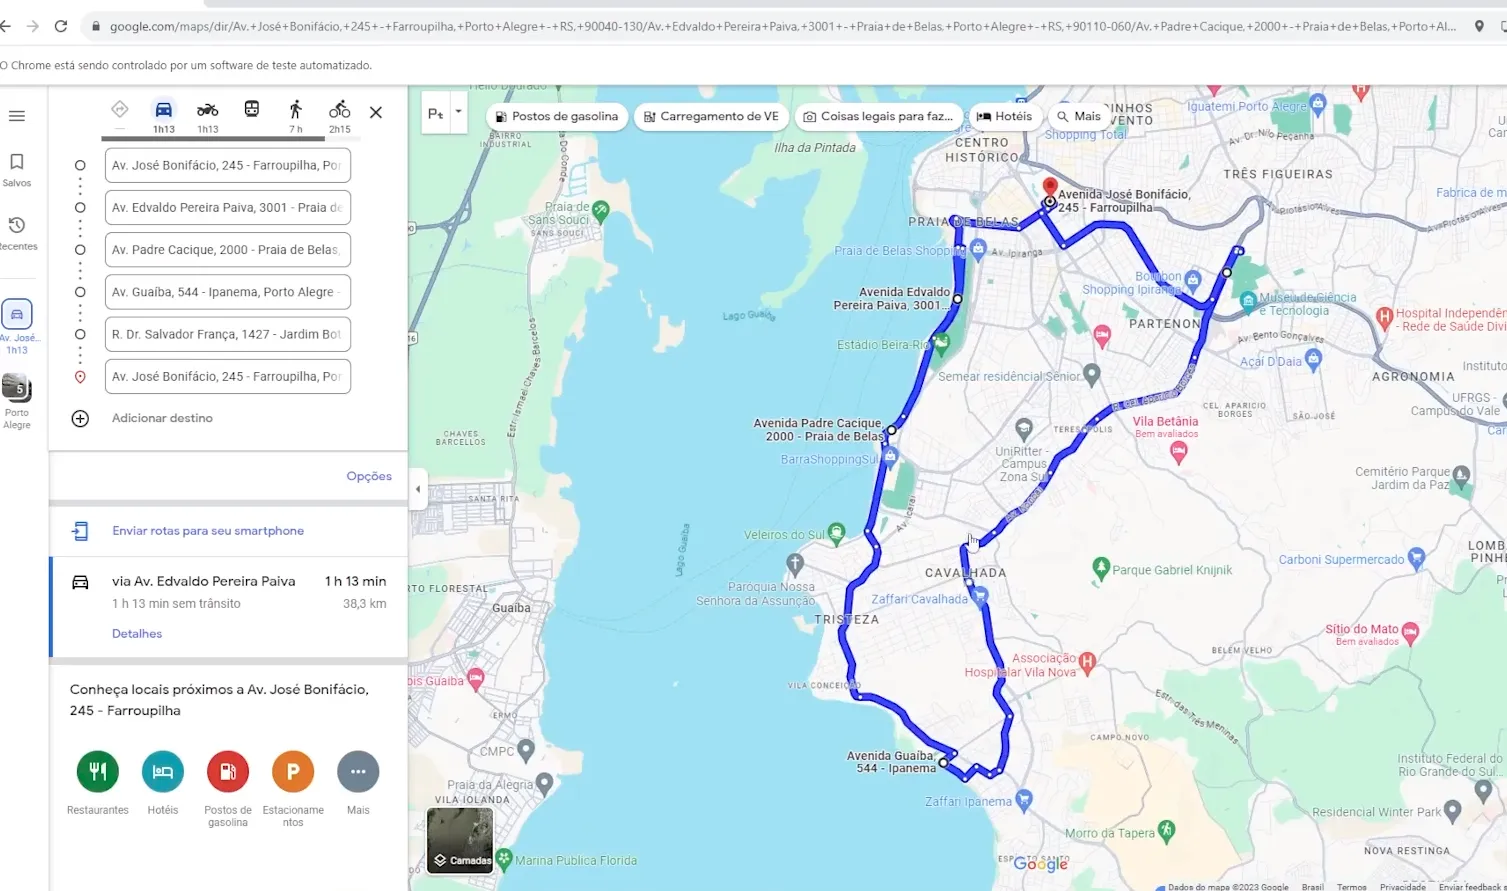This screenshot has height=891, width=1507.
Task: Click the Hotéis map search chip
Action: coord(1004,116)
